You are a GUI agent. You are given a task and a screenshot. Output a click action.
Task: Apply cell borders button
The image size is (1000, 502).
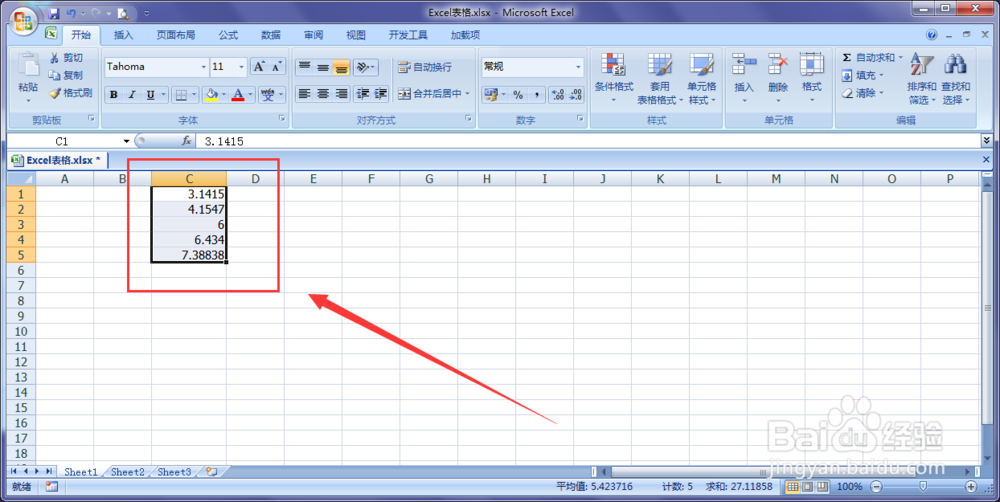181,94
